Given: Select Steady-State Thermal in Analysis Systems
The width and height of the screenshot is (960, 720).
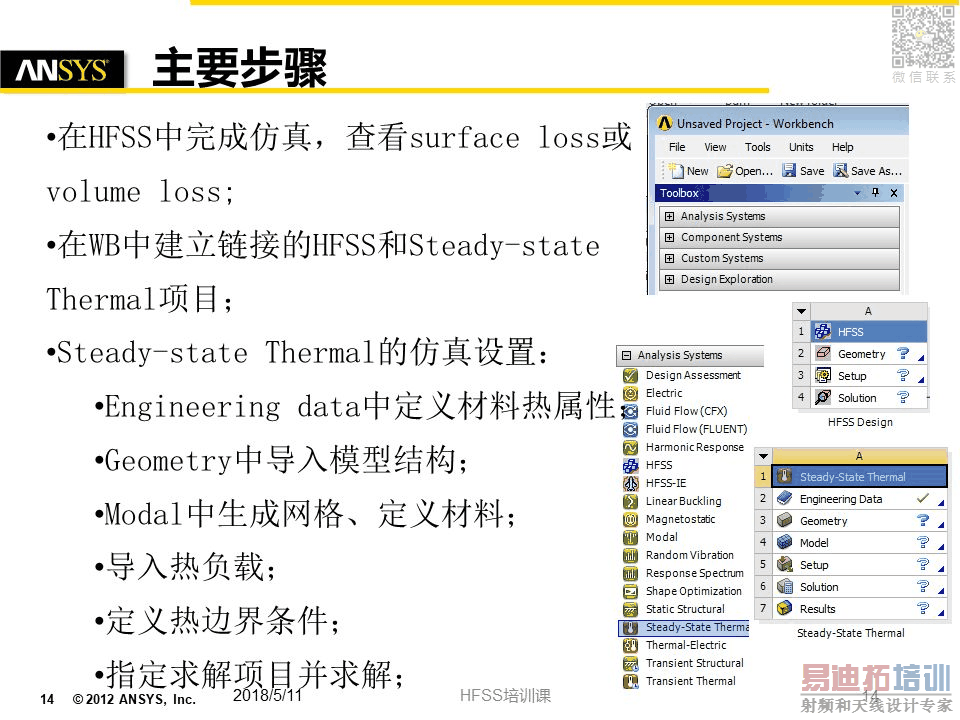Looking at the screenshot, I should pos(684,628).
